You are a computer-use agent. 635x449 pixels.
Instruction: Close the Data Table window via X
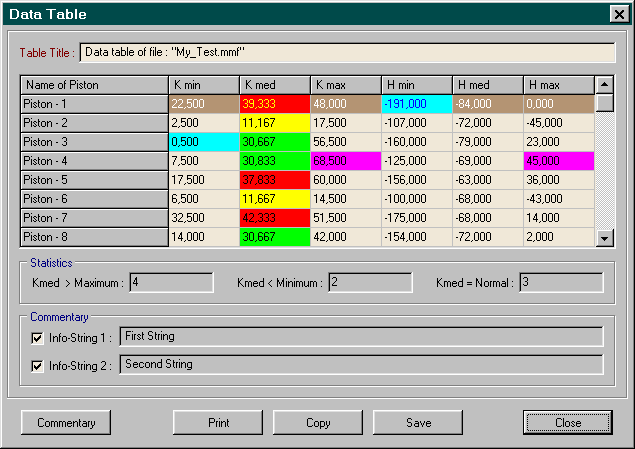pos(617,15)
